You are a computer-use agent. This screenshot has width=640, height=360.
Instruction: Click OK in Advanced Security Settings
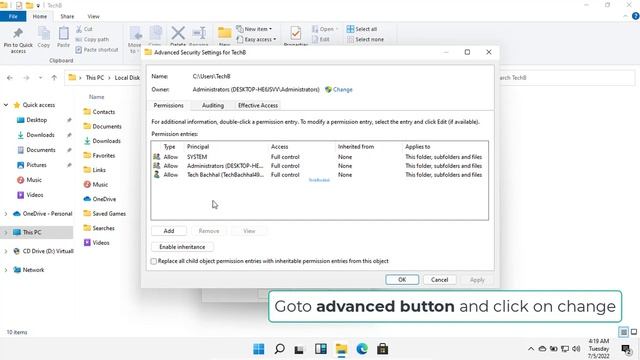coord(402,280)
